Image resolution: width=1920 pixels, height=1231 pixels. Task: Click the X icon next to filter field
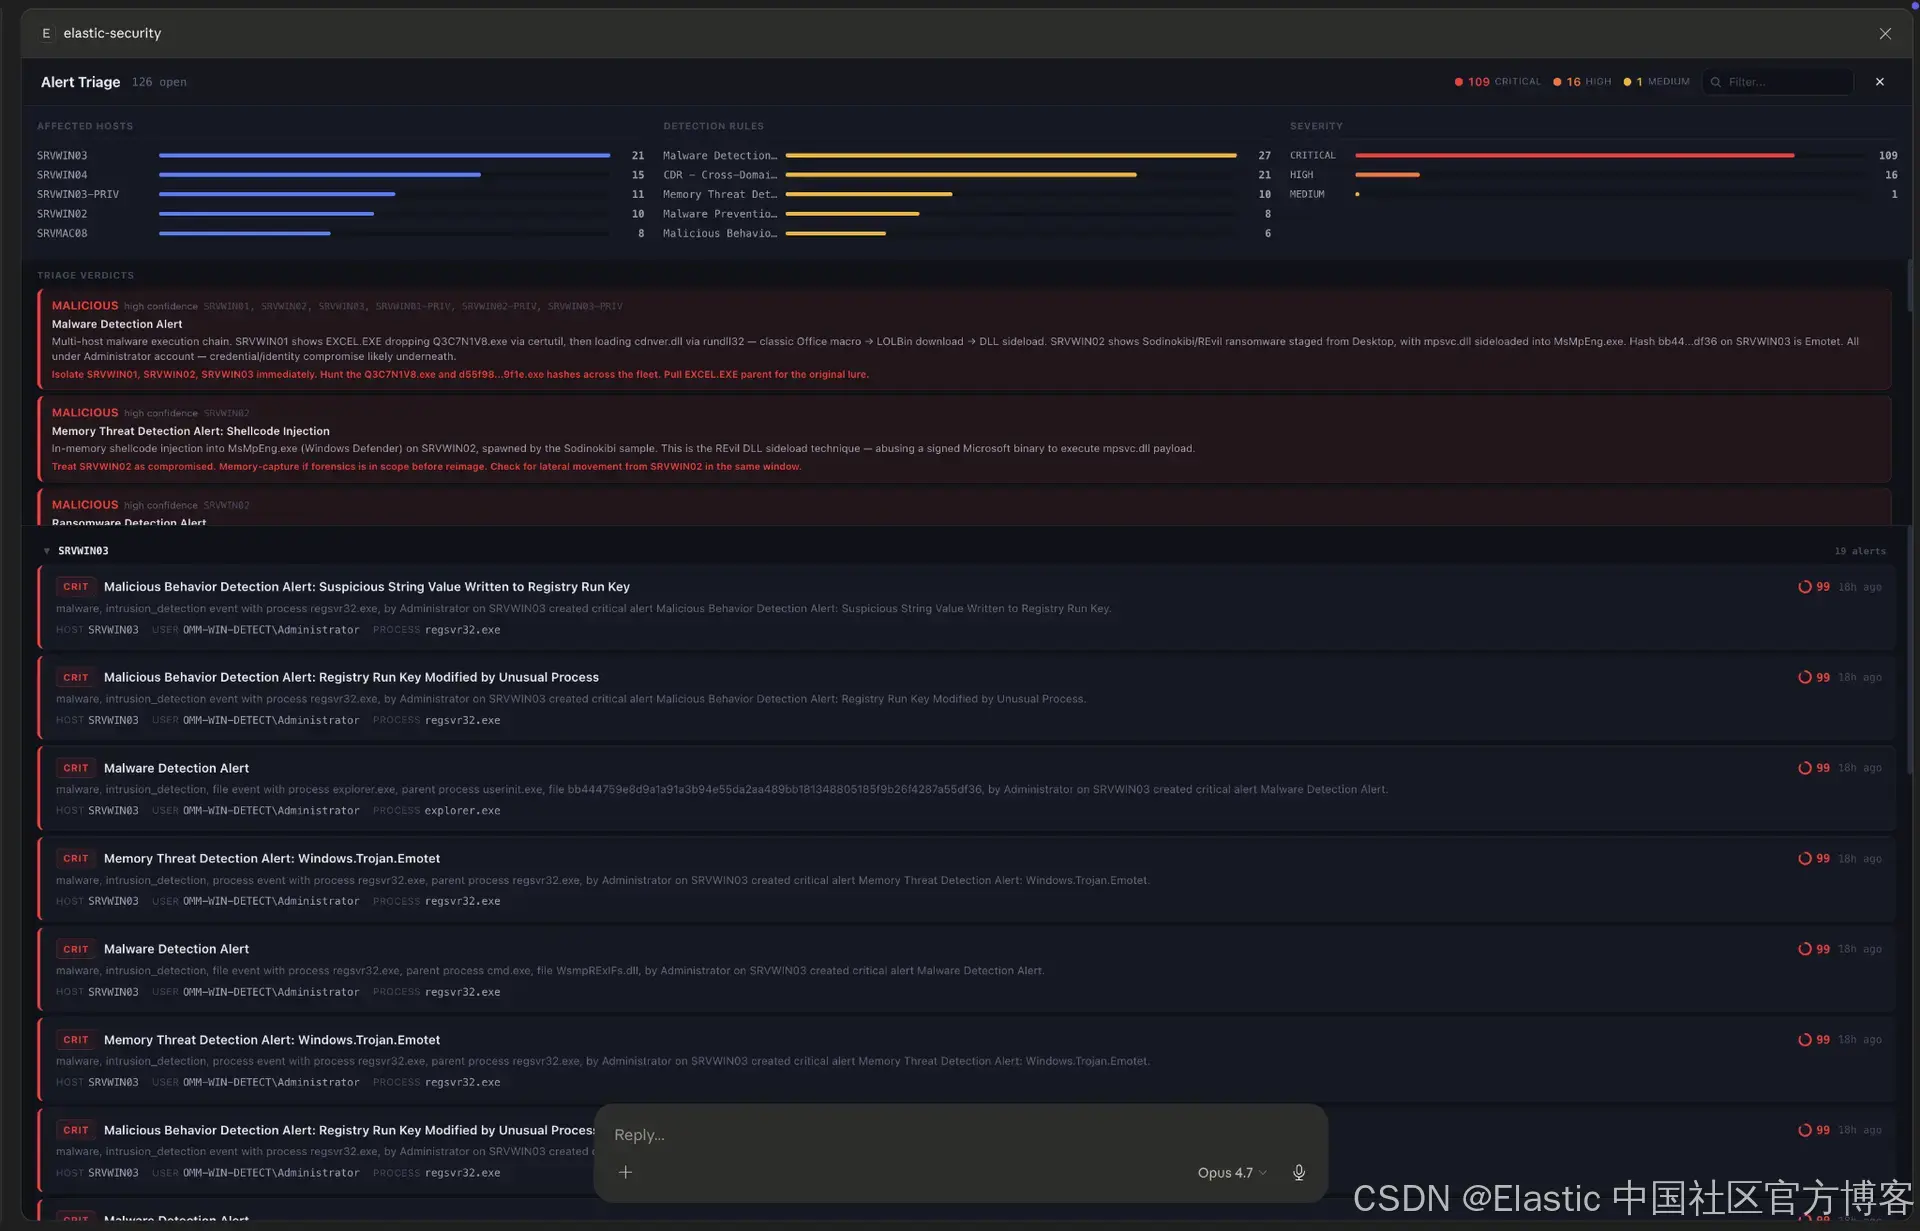click(x=1879, y=82)
